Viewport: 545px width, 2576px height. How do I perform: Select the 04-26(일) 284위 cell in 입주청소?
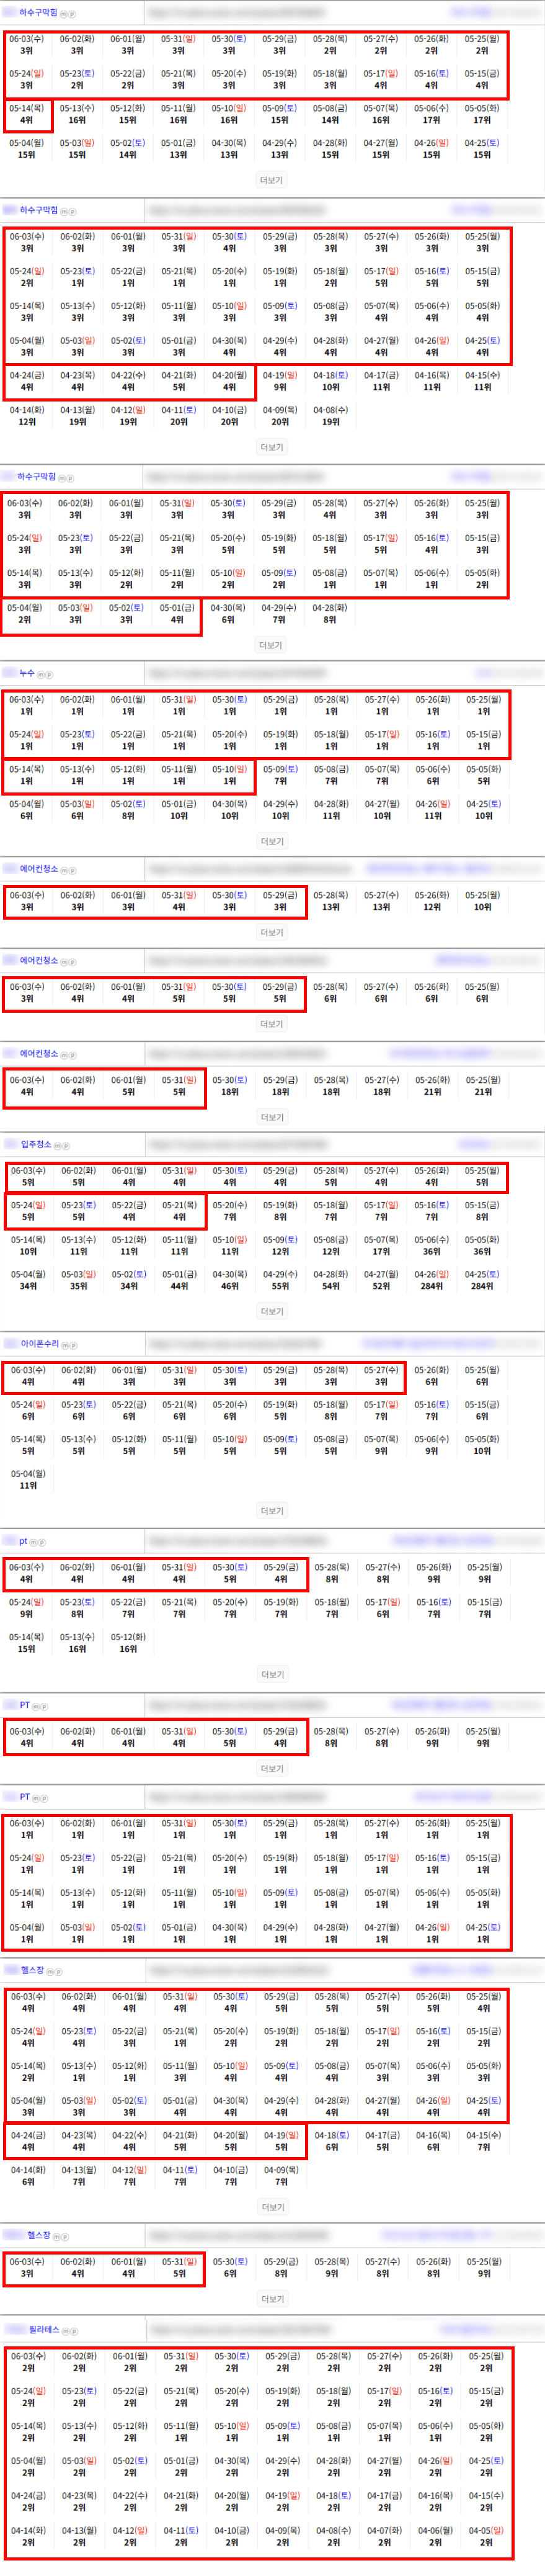click(x=432, y=1281)
